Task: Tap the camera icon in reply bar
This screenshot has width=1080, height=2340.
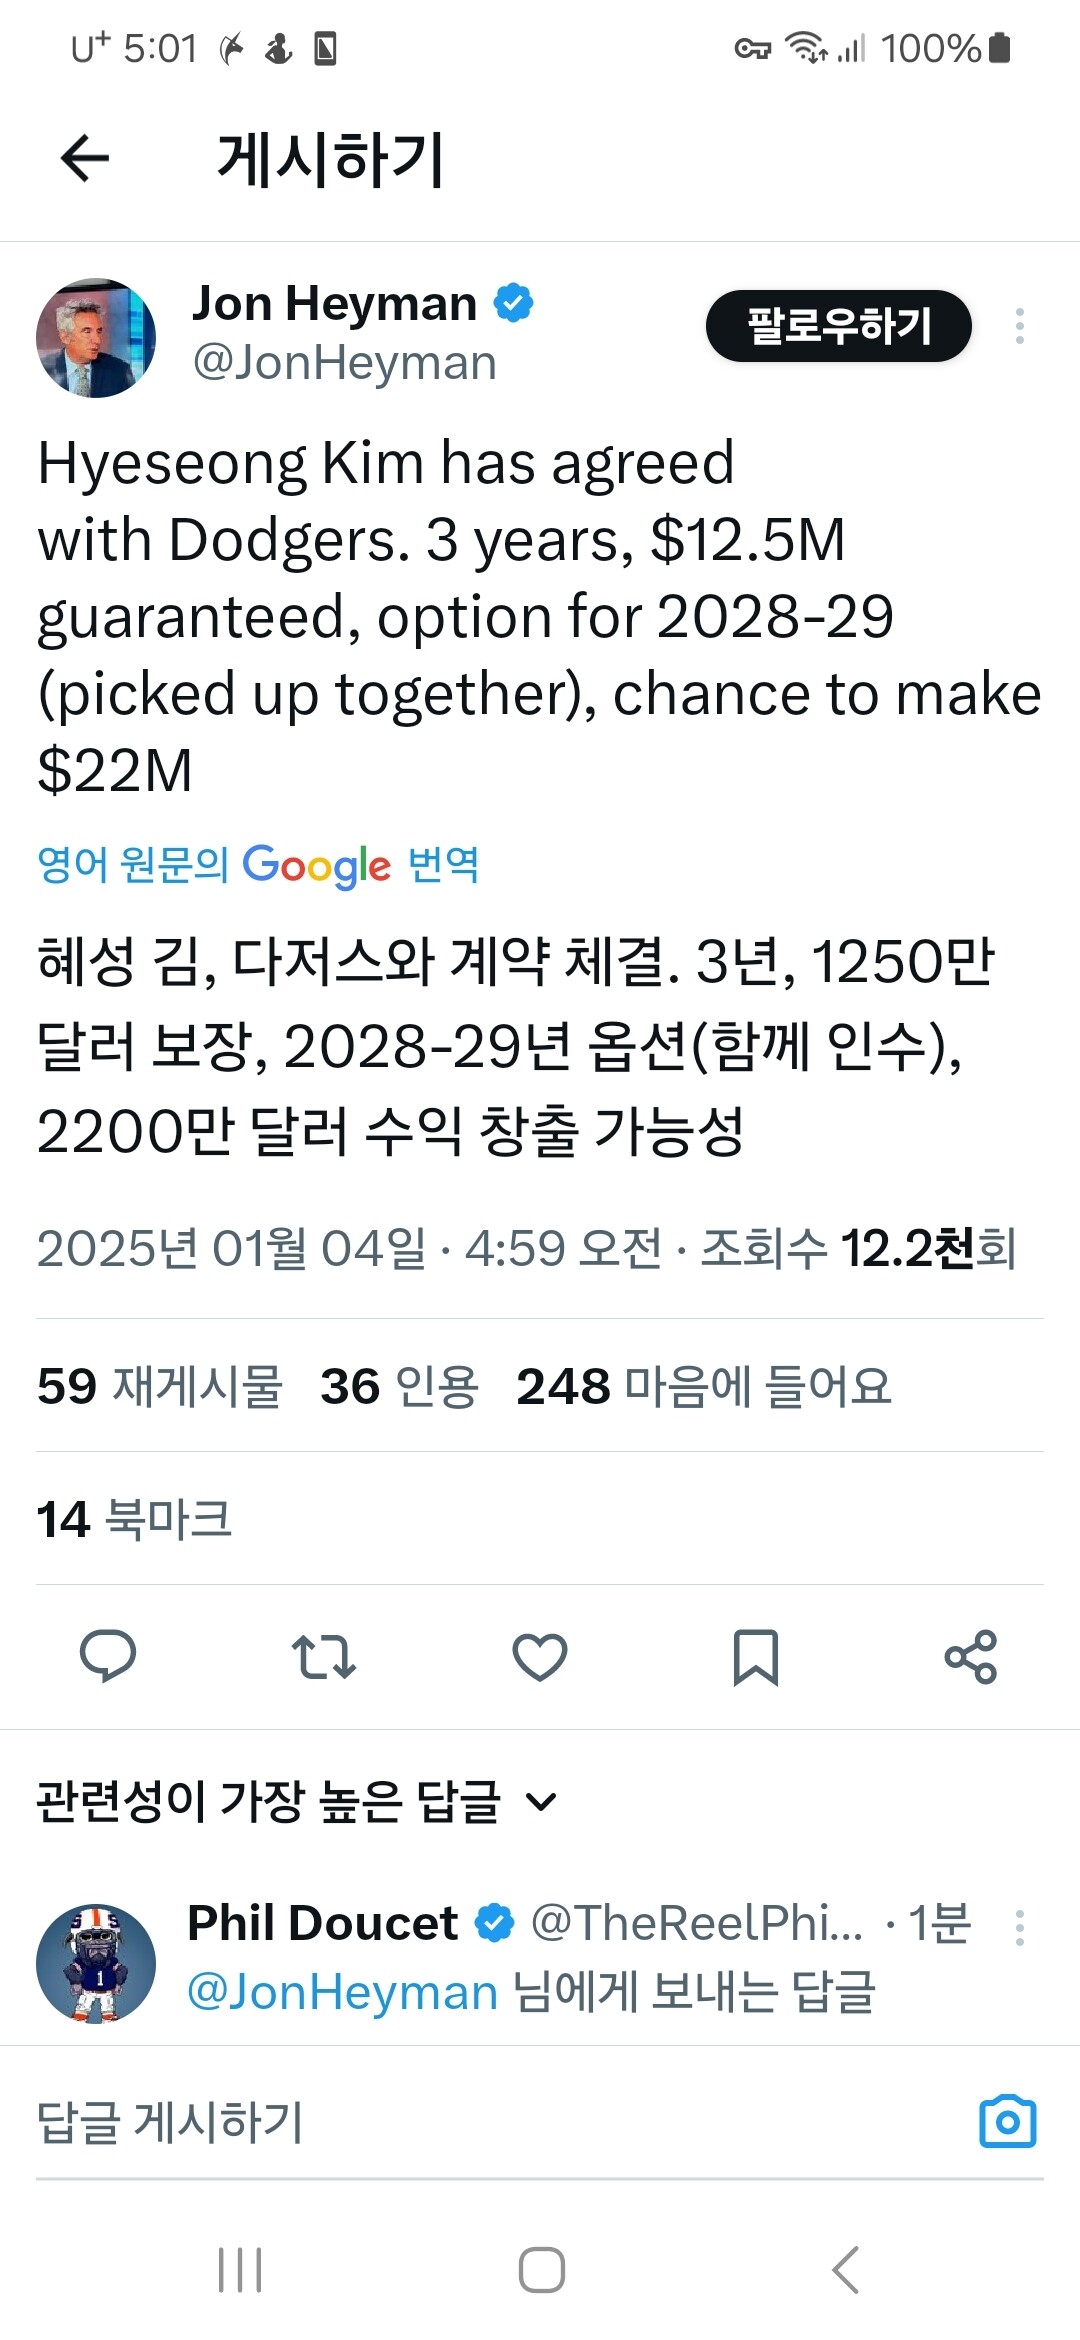Action: click(x=1007, y=2122)
